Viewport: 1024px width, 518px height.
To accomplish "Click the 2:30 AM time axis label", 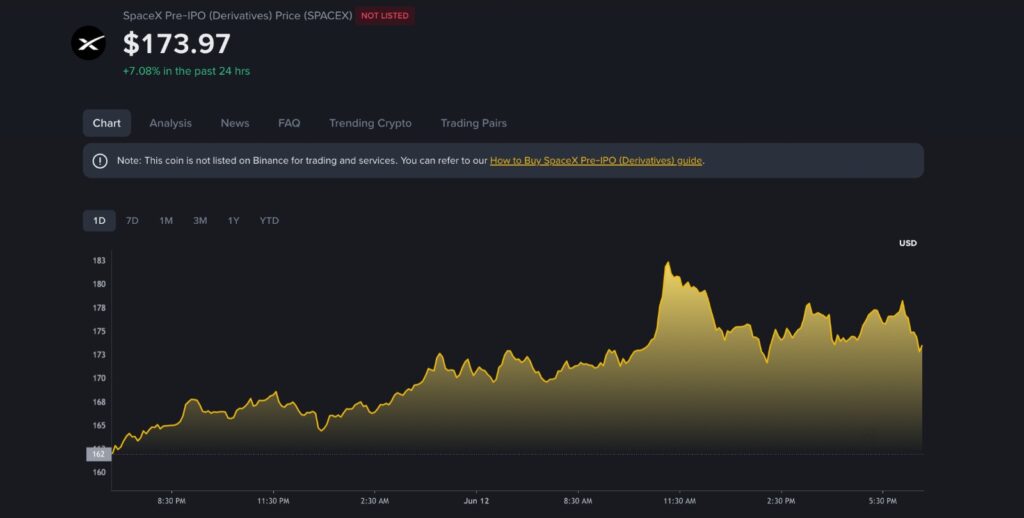I will 374,501.
